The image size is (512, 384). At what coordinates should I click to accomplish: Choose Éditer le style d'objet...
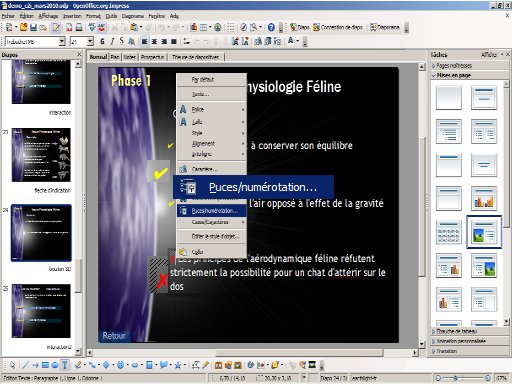[x=211, y=236]
